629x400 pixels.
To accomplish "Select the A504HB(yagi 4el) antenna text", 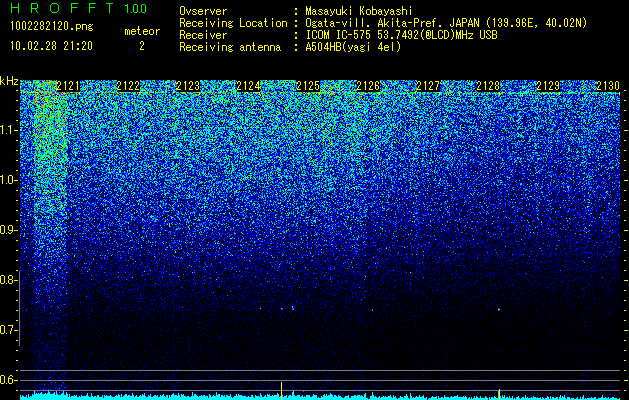I will click(353, 47).
